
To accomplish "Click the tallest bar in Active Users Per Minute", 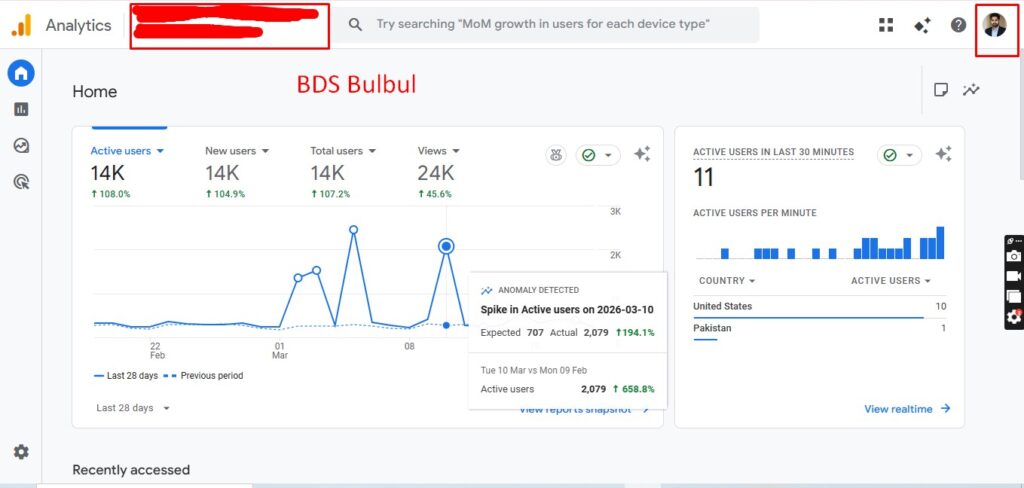I will pyautogui.click(x=940, y=243).
